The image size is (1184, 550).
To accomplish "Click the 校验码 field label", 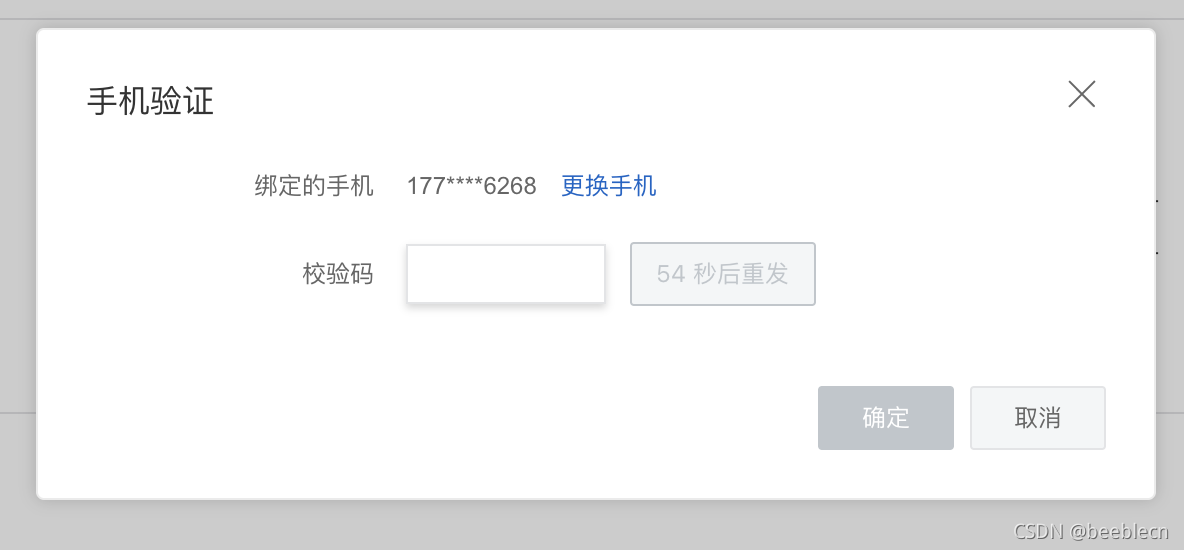I will coord(338,273).
